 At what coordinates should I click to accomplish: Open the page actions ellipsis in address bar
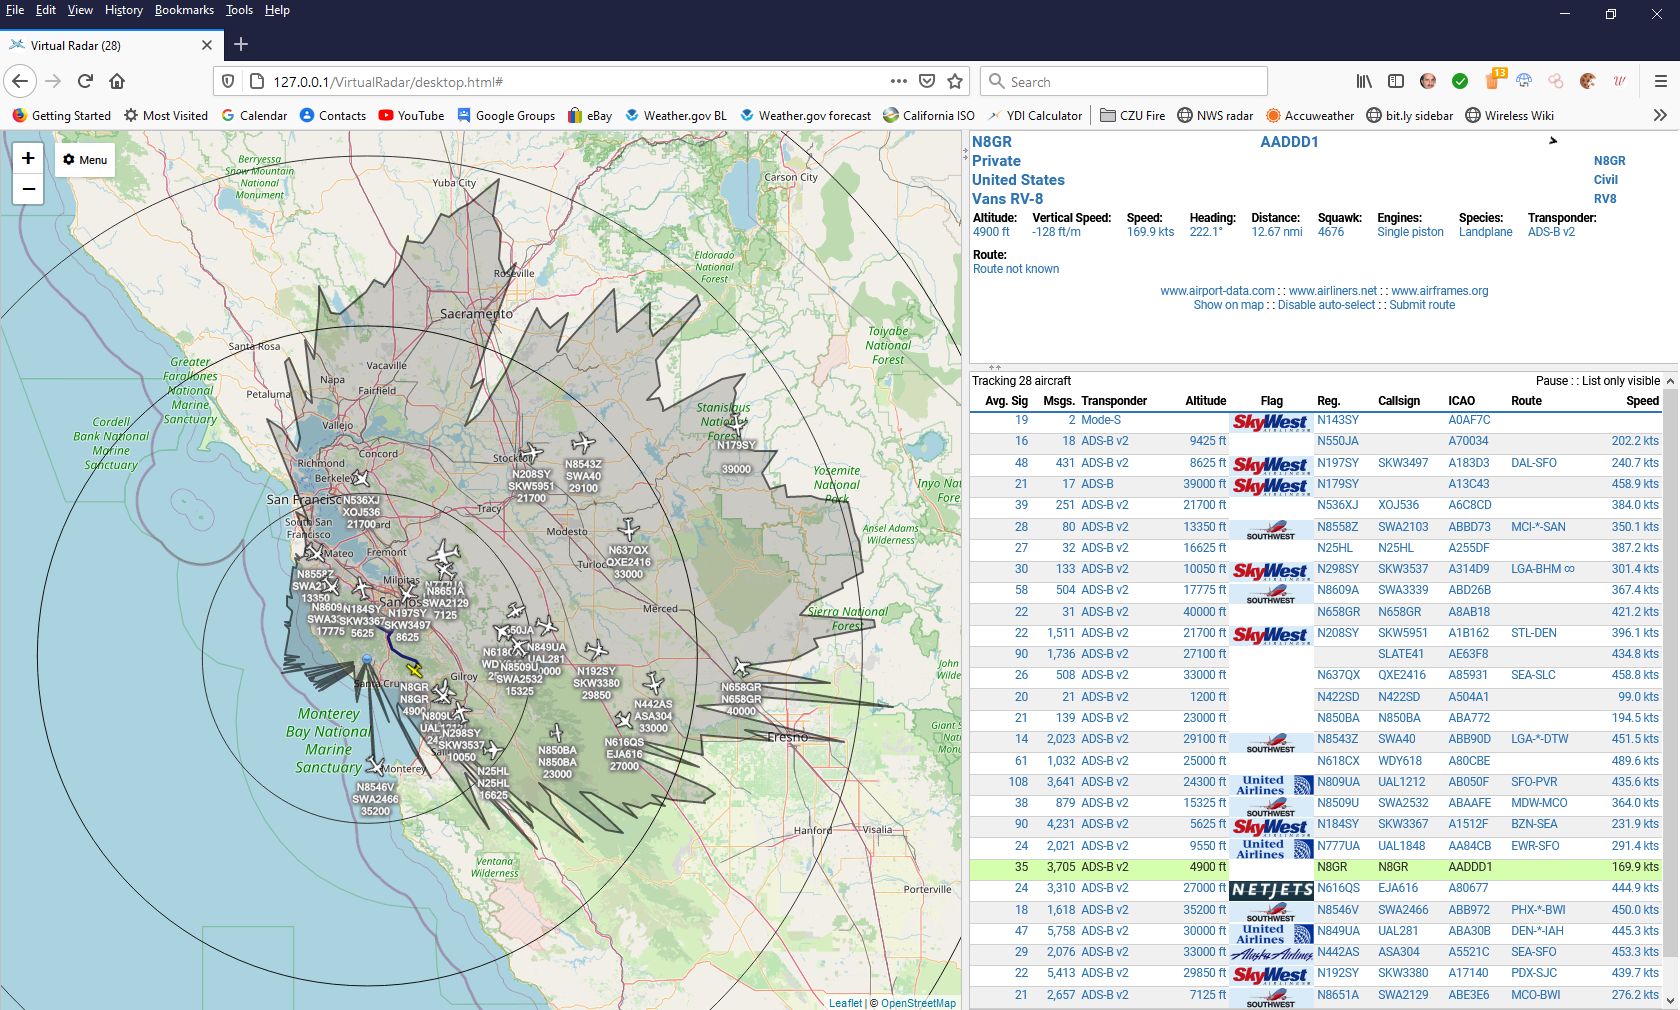point(898,81)
